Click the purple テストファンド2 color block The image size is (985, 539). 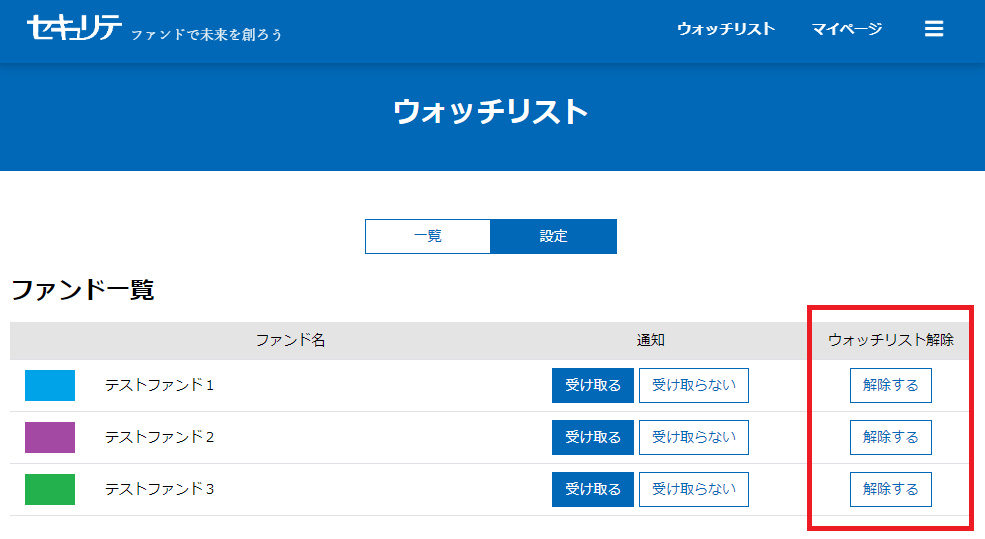[50, 437]
